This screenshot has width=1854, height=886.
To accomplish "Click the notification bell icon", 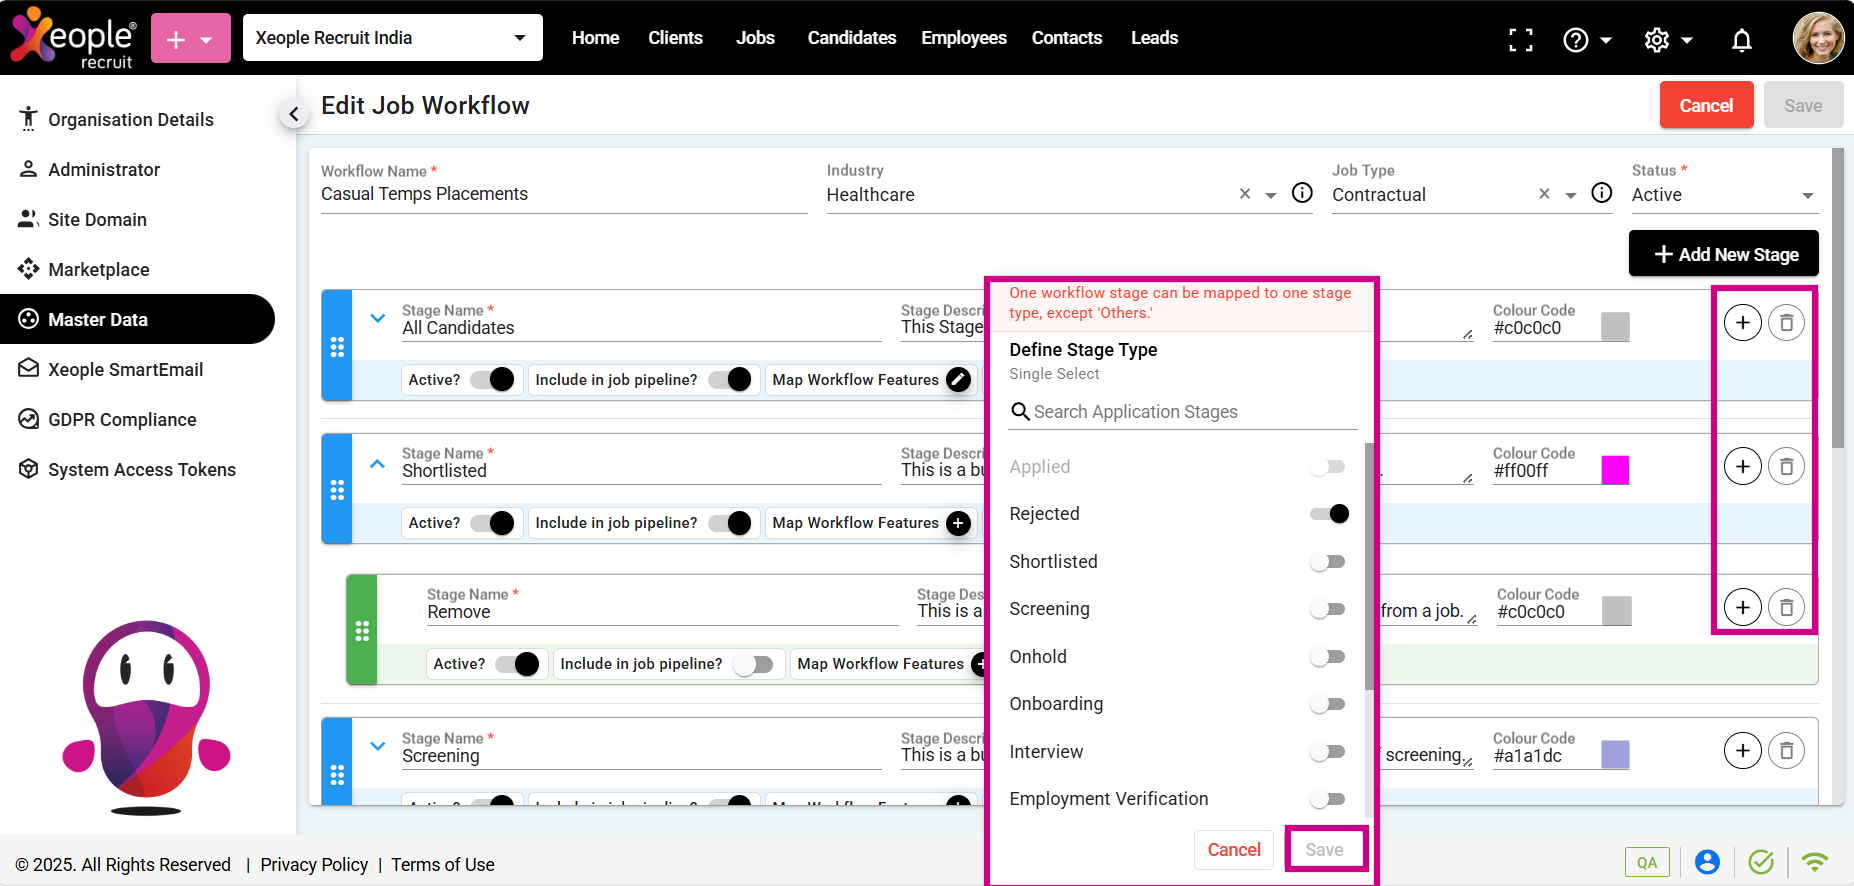I will (x=1741, y=40).
